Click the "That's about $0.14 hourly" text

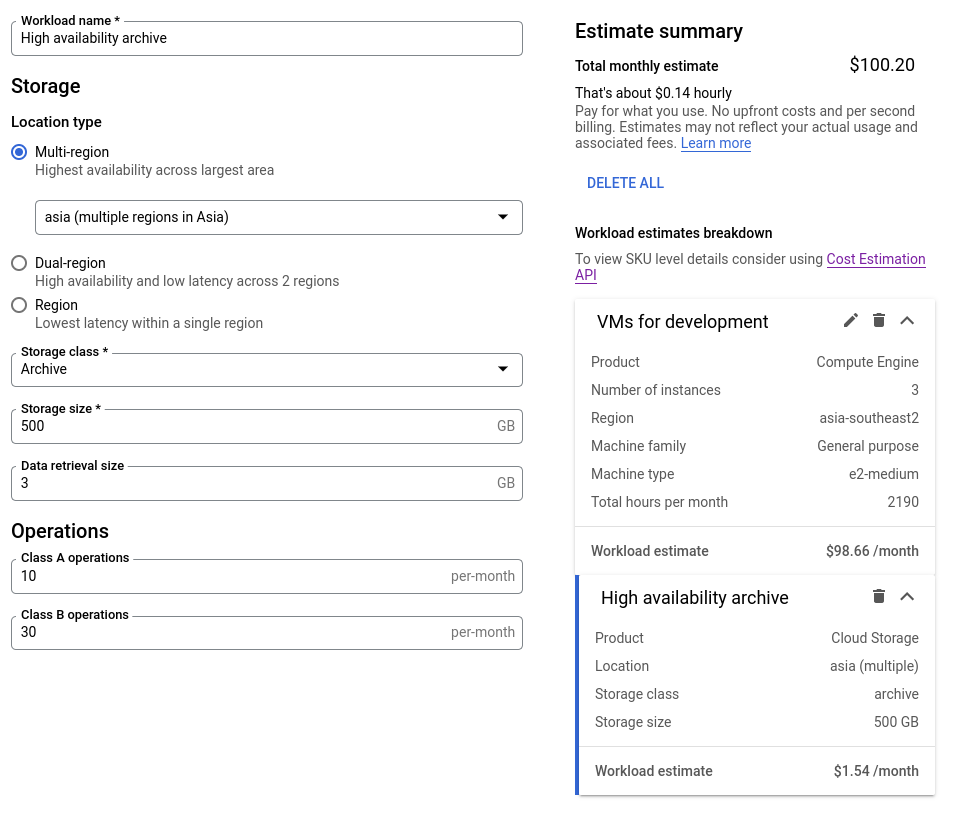(x=653, y=93)
